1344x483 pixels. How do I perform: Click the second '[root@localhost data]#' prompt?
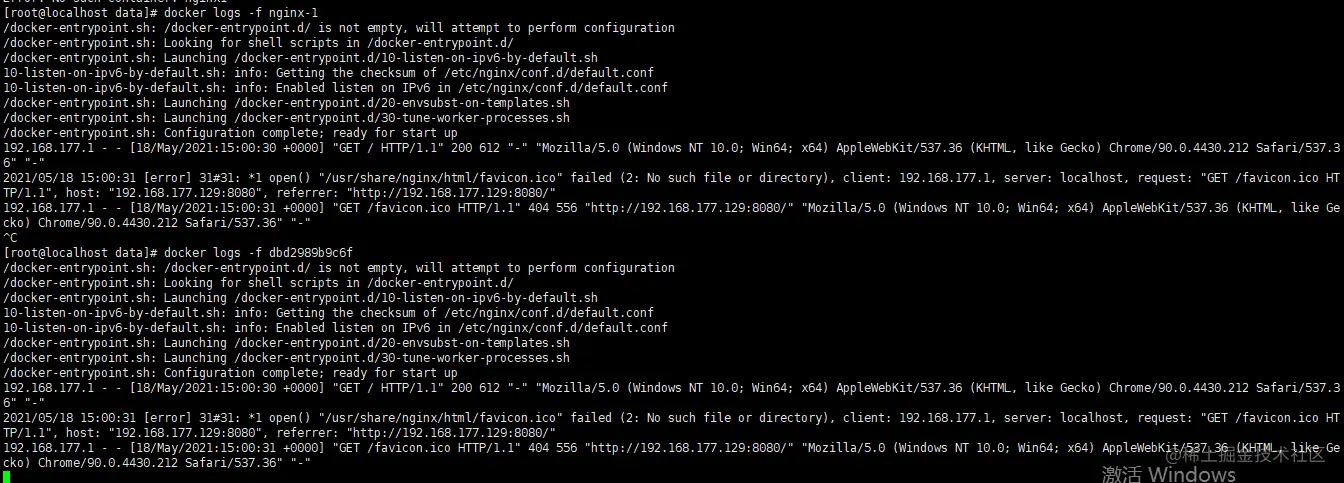click(80, 253)
